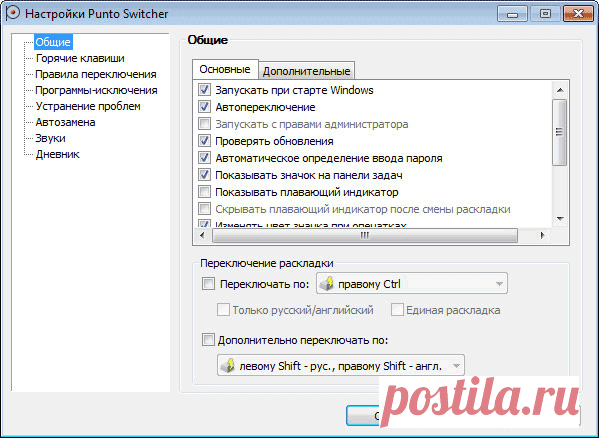Minimize the Punto Switcher settings window
Screen dimensions: 599x438
click(513, 14)
